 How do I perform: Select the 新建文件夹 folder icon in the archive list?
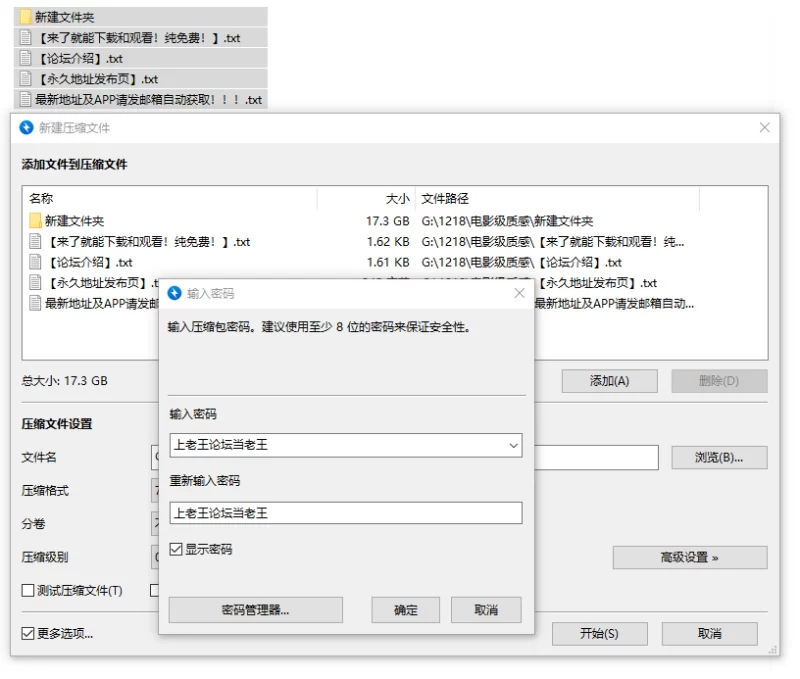(35, 220)
